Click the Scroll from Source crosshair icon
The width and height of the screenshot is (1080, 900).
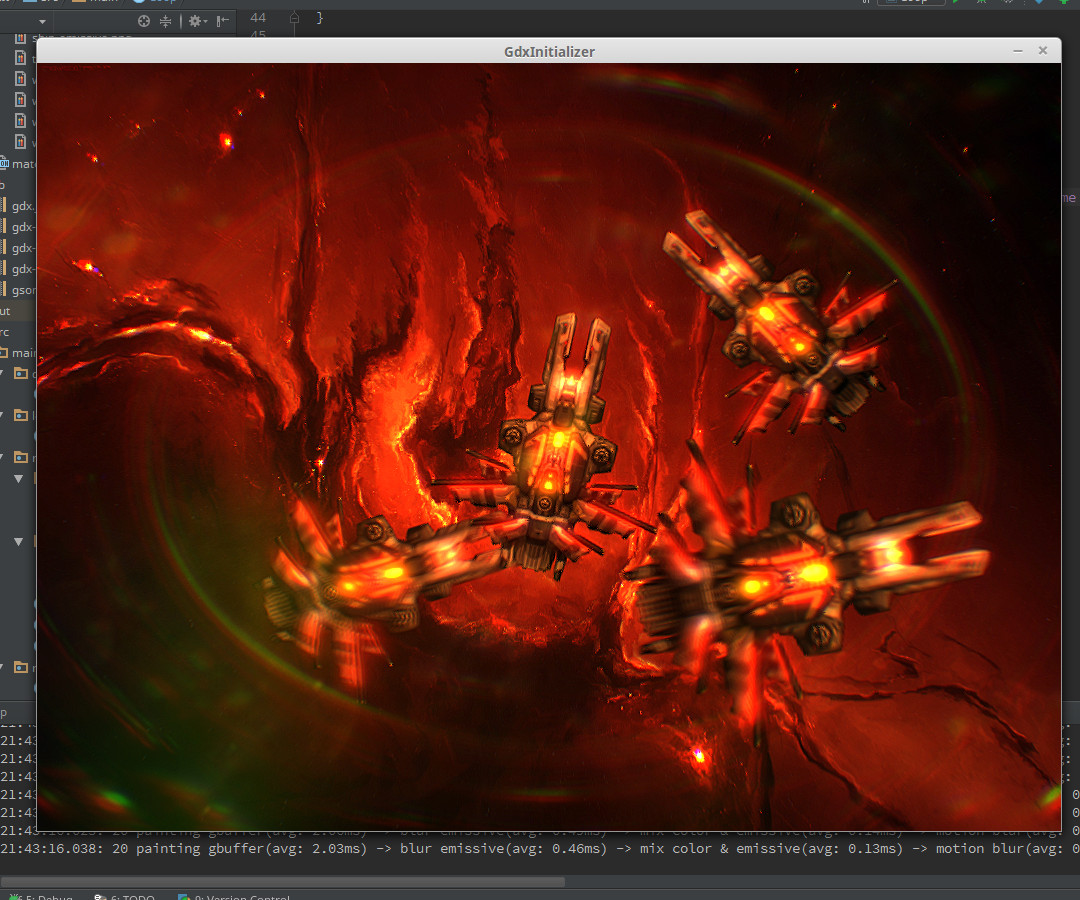point(144,21)
